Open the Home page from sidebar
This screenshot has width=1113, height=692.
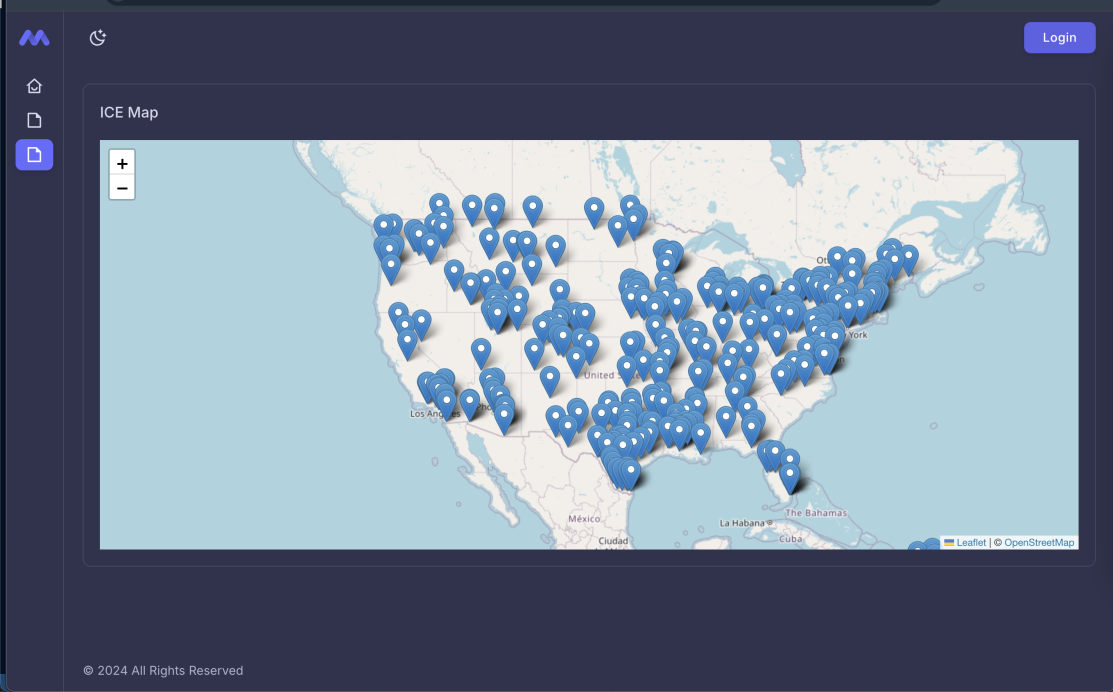34,86
